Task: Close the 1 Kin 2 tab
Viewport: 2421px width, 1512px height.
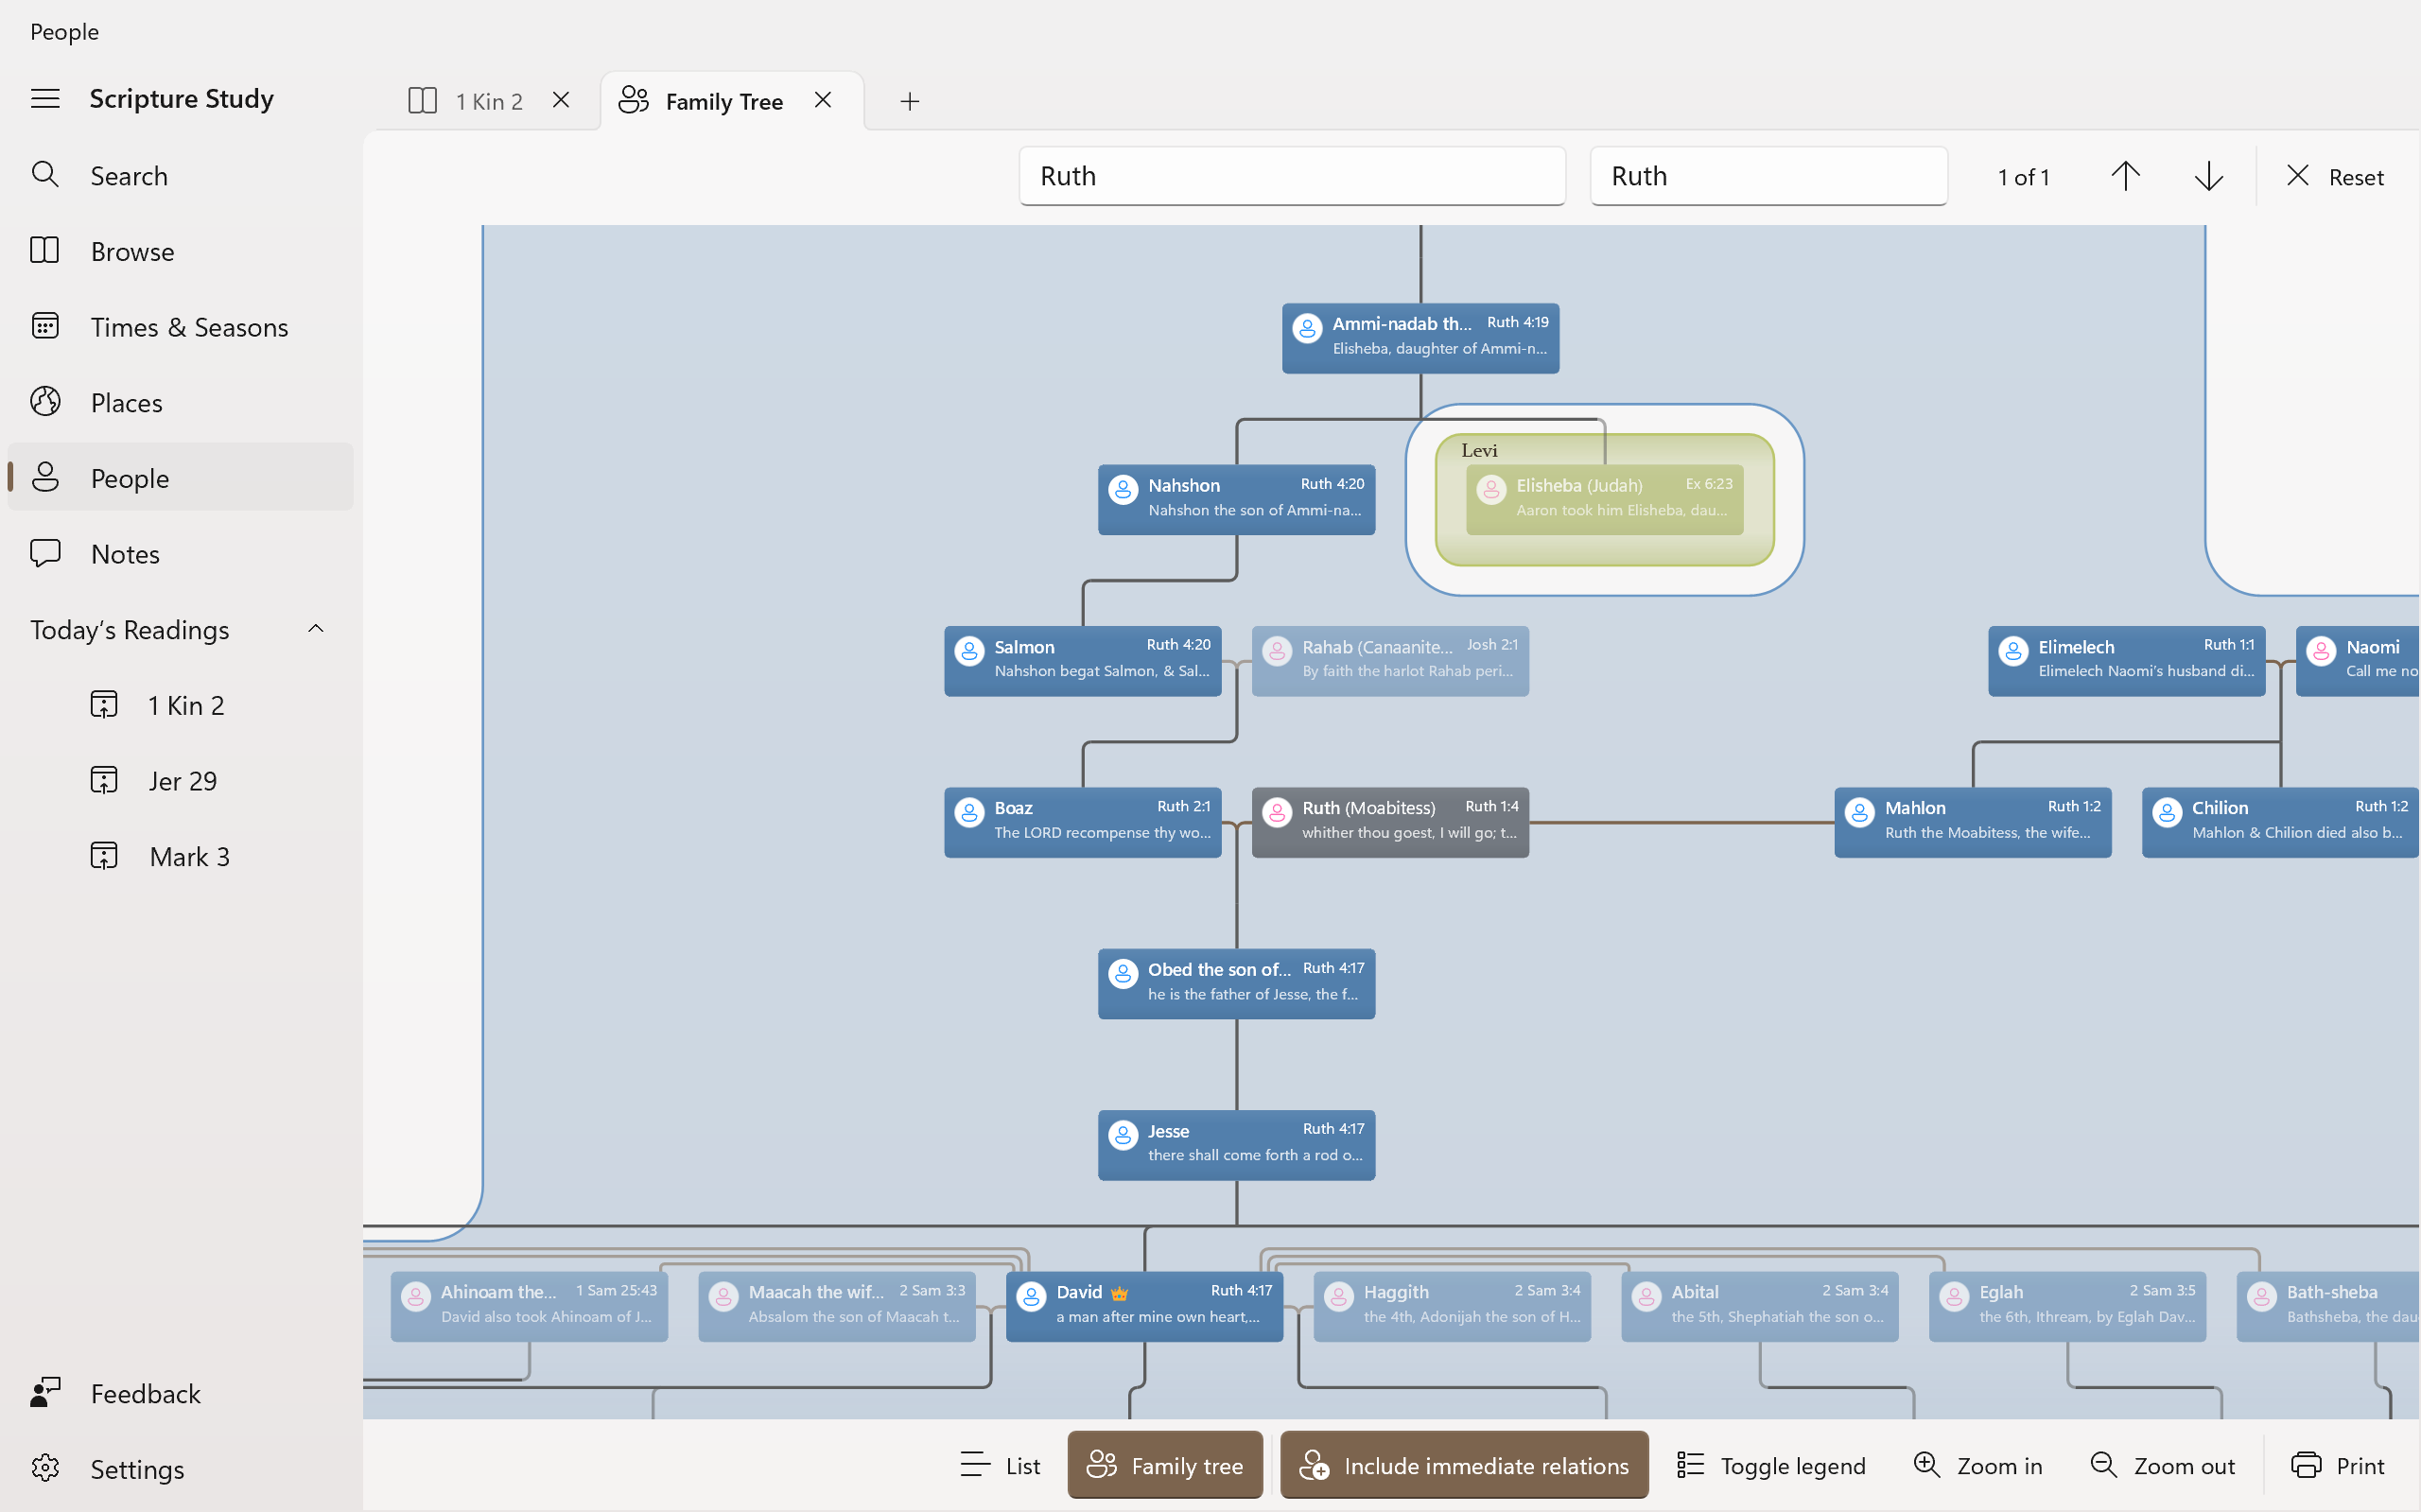Action: [561, 100]
